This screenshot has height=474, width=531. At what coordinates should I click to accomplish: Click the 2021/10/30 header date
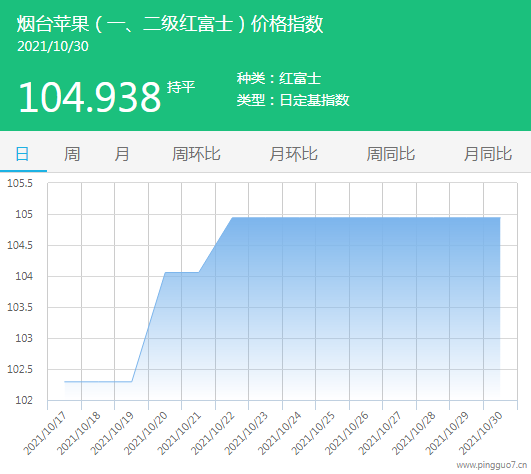tap(53, 47)
